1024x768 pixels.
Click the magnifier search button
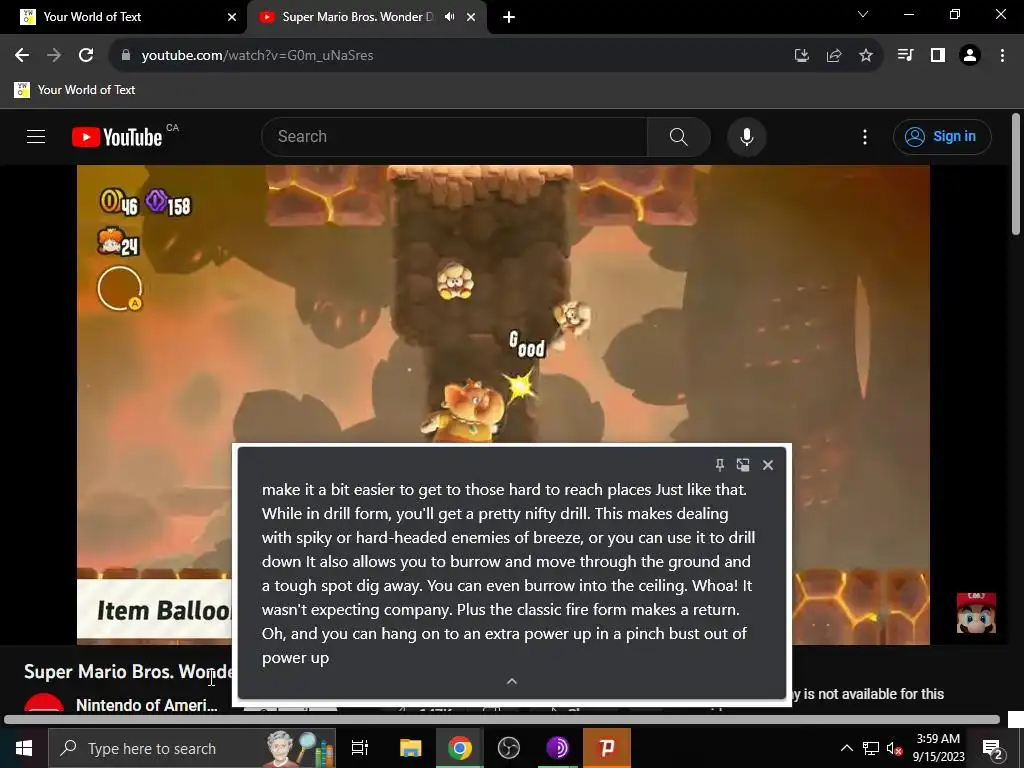(679, 136)
